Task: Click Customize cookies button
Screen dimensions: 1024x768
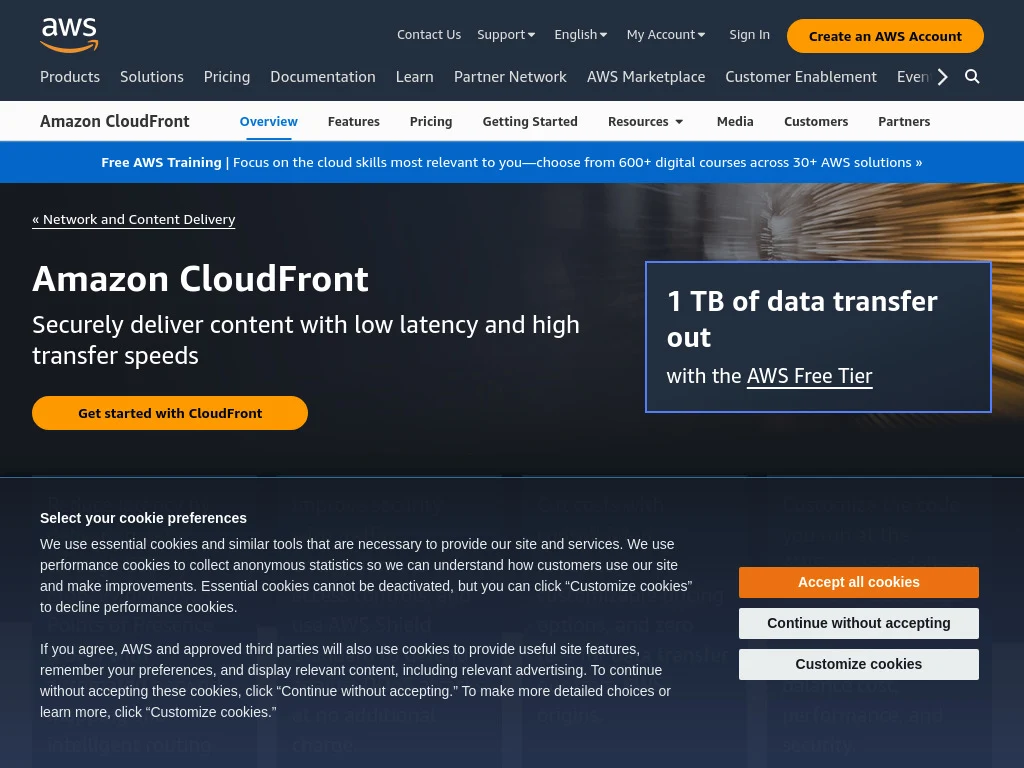Action: [858, 665]
